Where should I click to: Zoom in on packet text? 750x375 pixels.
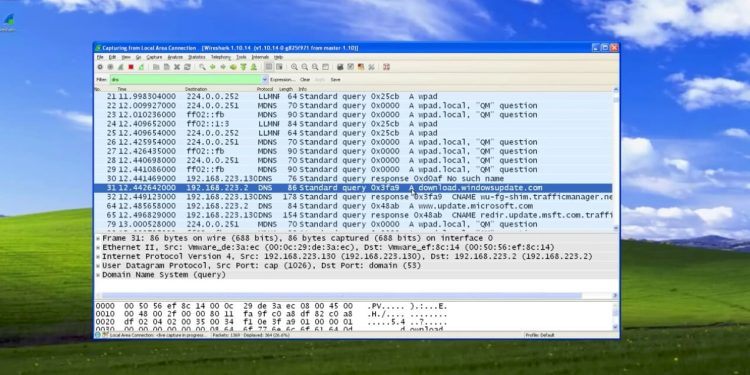click(294, 67)
